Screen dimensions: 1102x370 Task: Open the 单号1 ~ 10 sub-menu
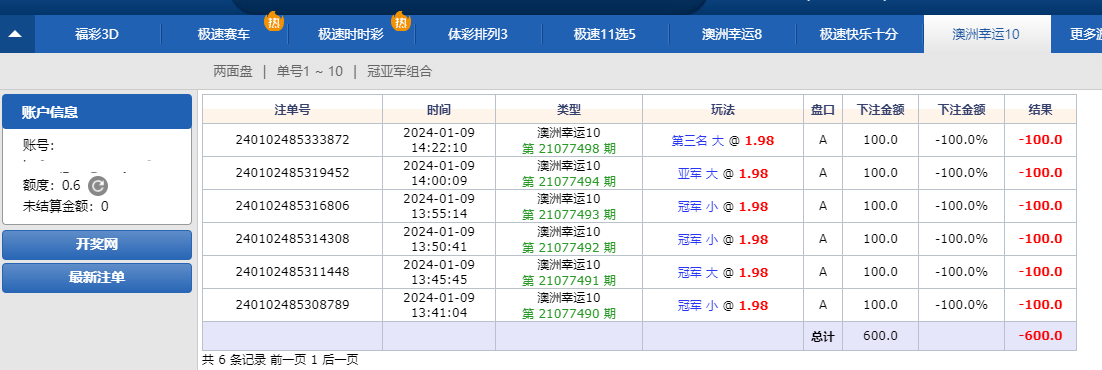coord(310,71)
